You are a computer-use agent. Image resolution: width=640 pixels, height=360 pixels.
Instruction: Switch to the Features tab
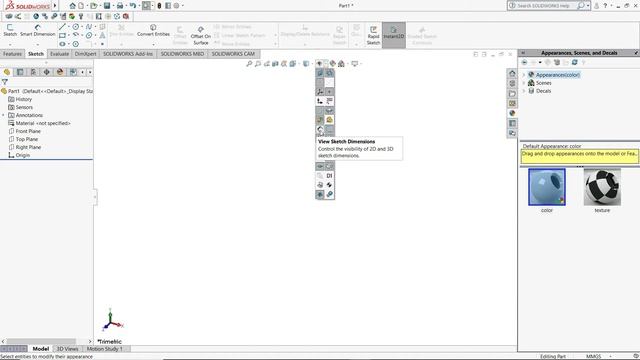tap(13, 54)
